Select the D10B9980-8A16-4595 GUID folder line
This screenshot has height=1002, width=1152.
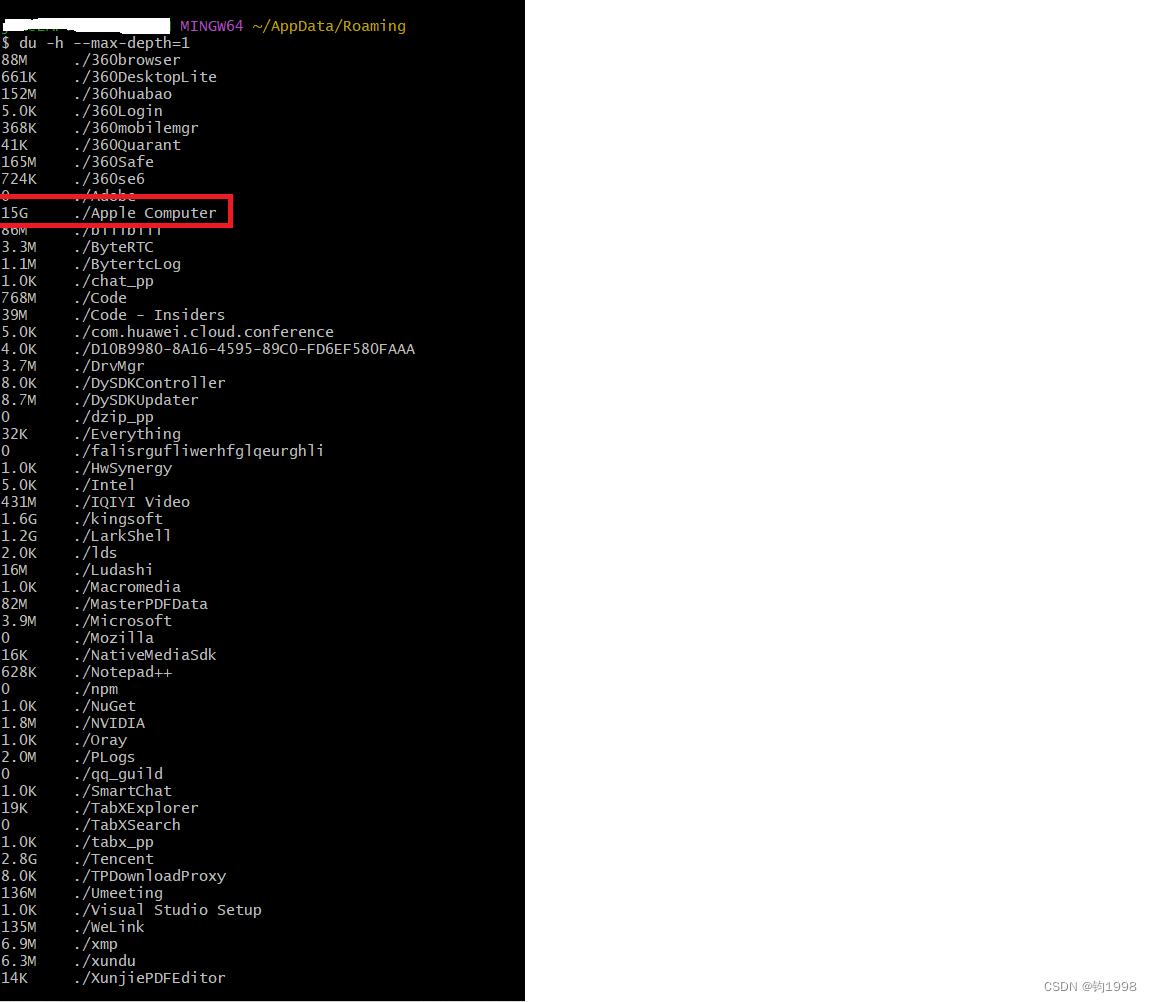click(x=208, y=348)
